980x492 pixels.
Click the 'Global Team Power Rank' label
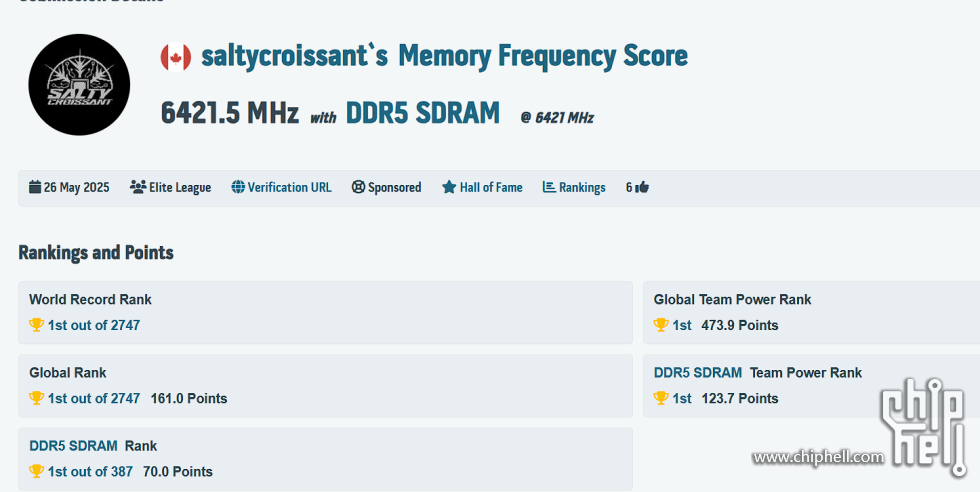pyautogui.click(x=732, y=299)
